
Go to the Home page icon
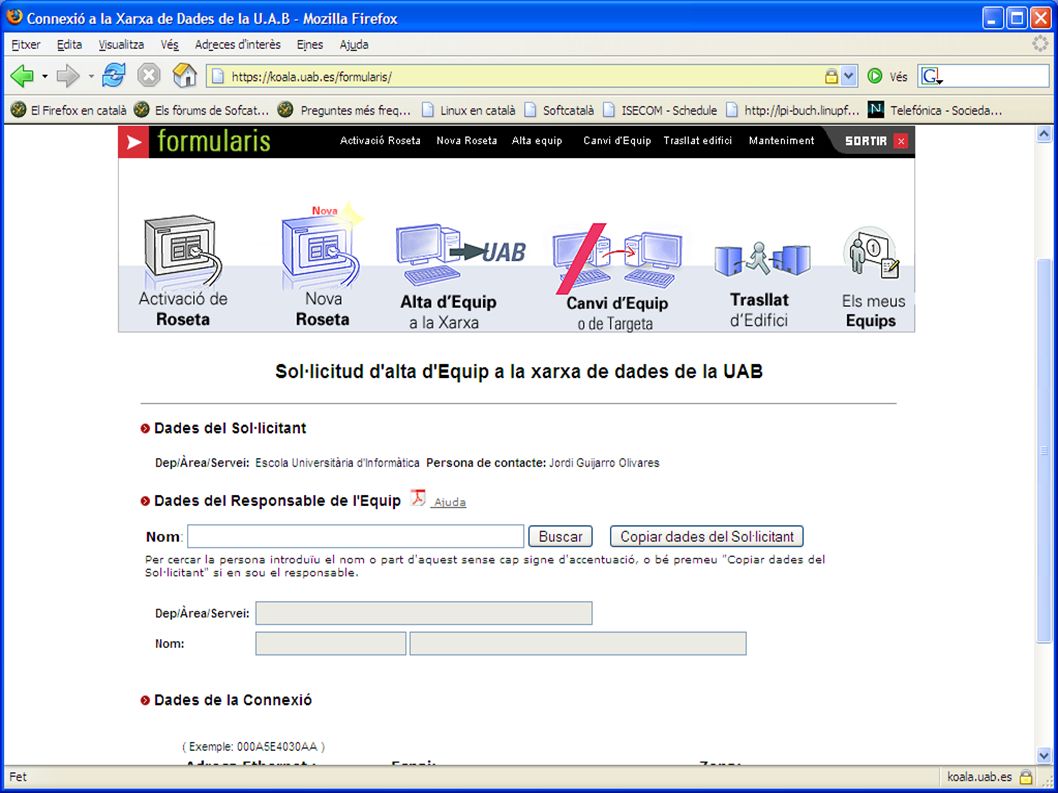(184, 76)
